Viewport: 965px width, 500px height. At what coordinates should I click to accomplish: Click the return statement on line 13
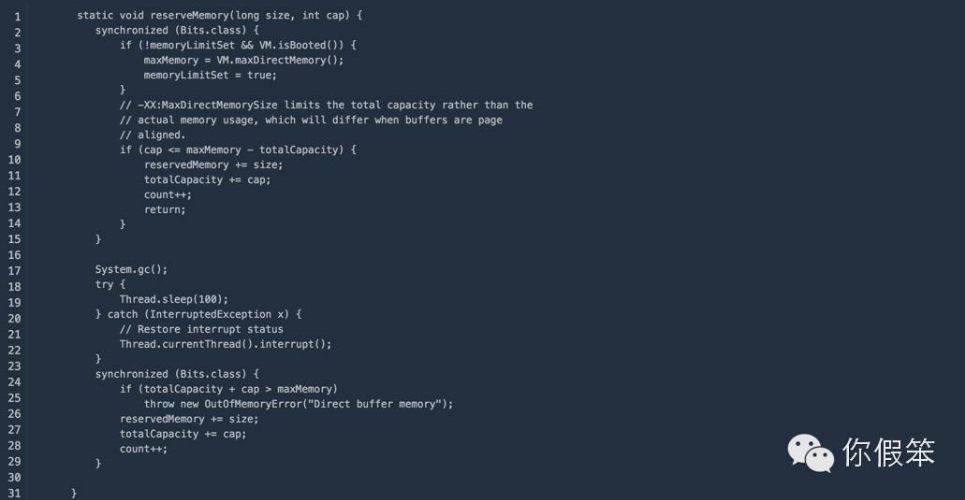165,210
